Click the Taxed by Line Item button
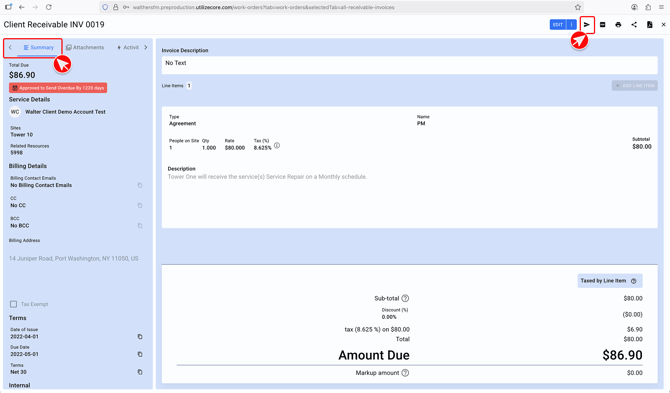 [x=610, y=281]
